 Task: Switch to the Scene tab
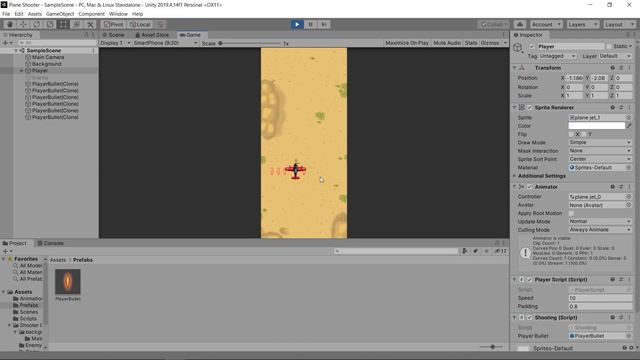coord(113,35)
